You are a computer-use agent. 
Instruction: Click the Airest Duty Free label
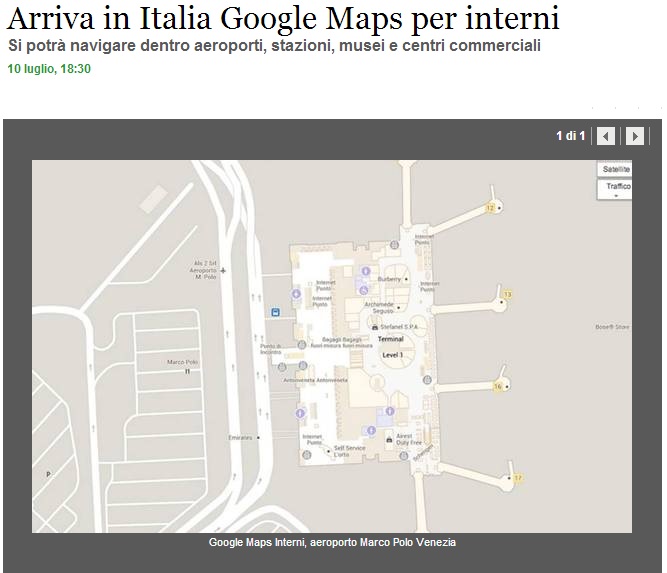pos(408,439)
